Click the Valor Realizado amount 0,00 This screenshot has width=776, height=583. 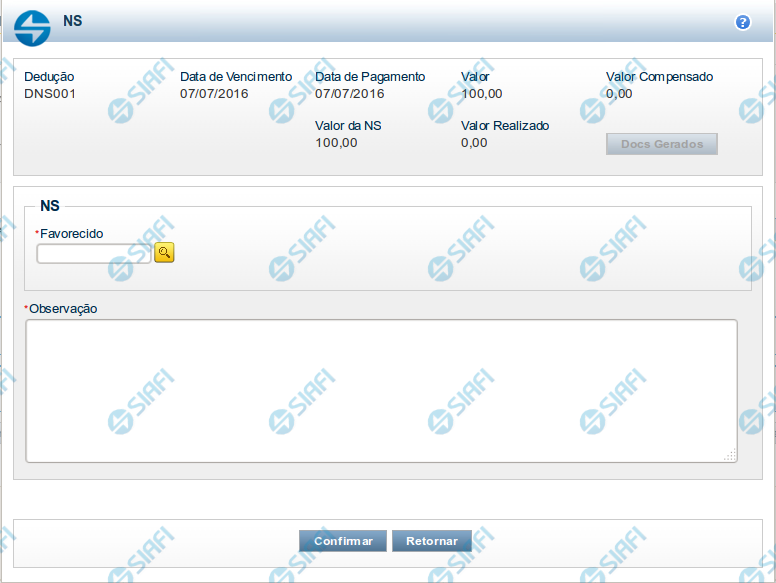[474, 142]
